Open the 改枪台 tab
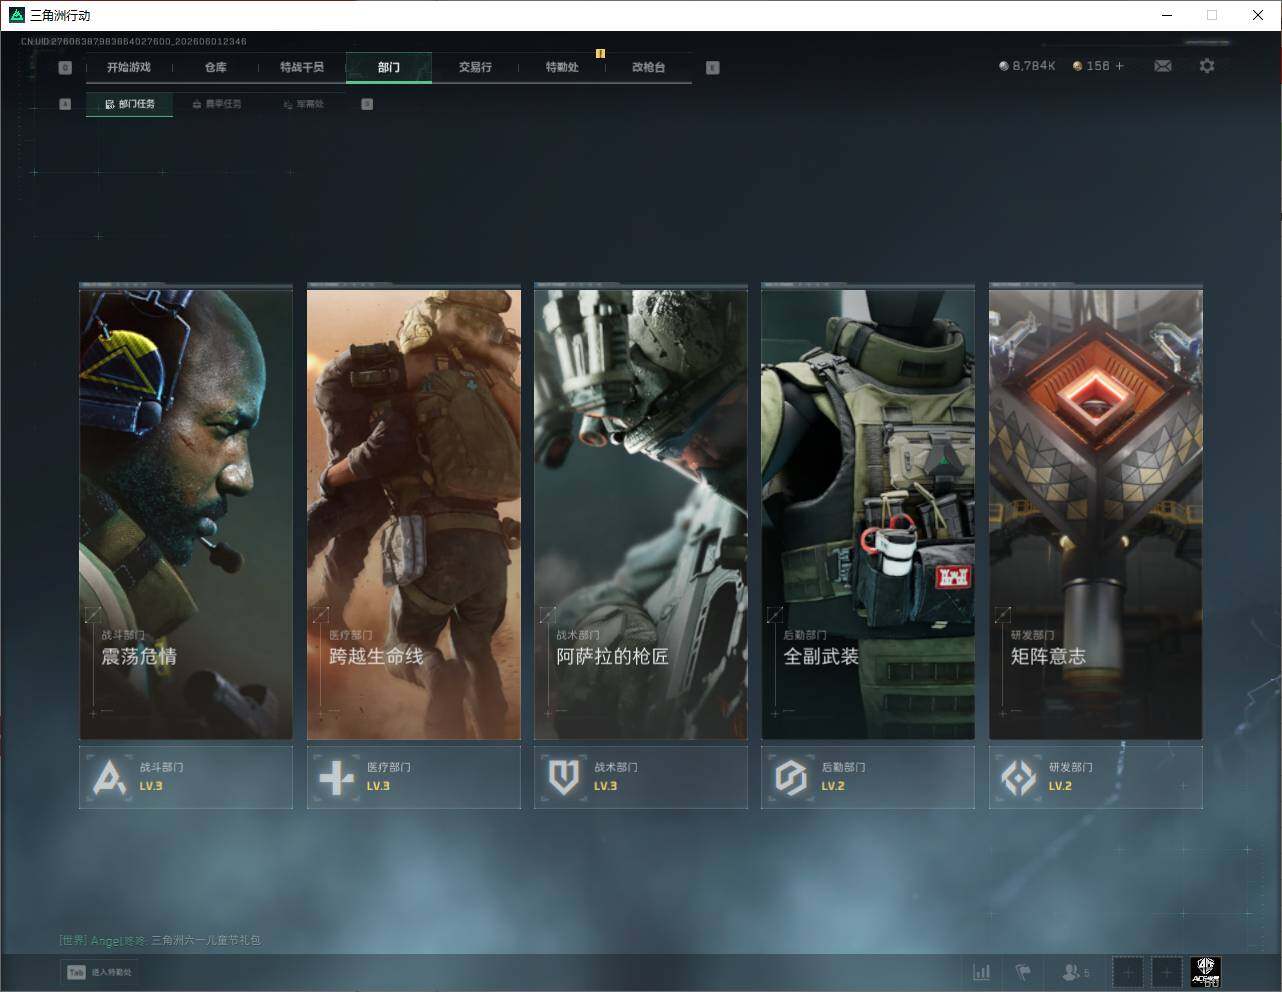Image resolution: width=1282 pixels, height=992 pixels. pos(649,67)
